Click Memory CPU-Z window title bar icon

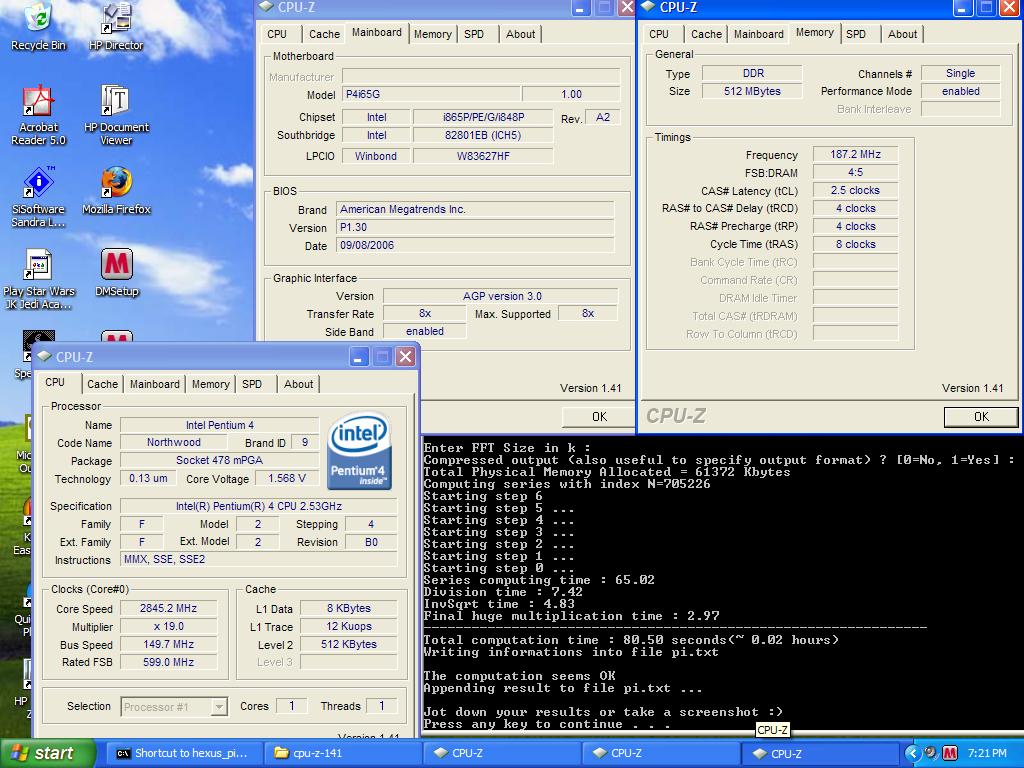(x=648, y=7)
